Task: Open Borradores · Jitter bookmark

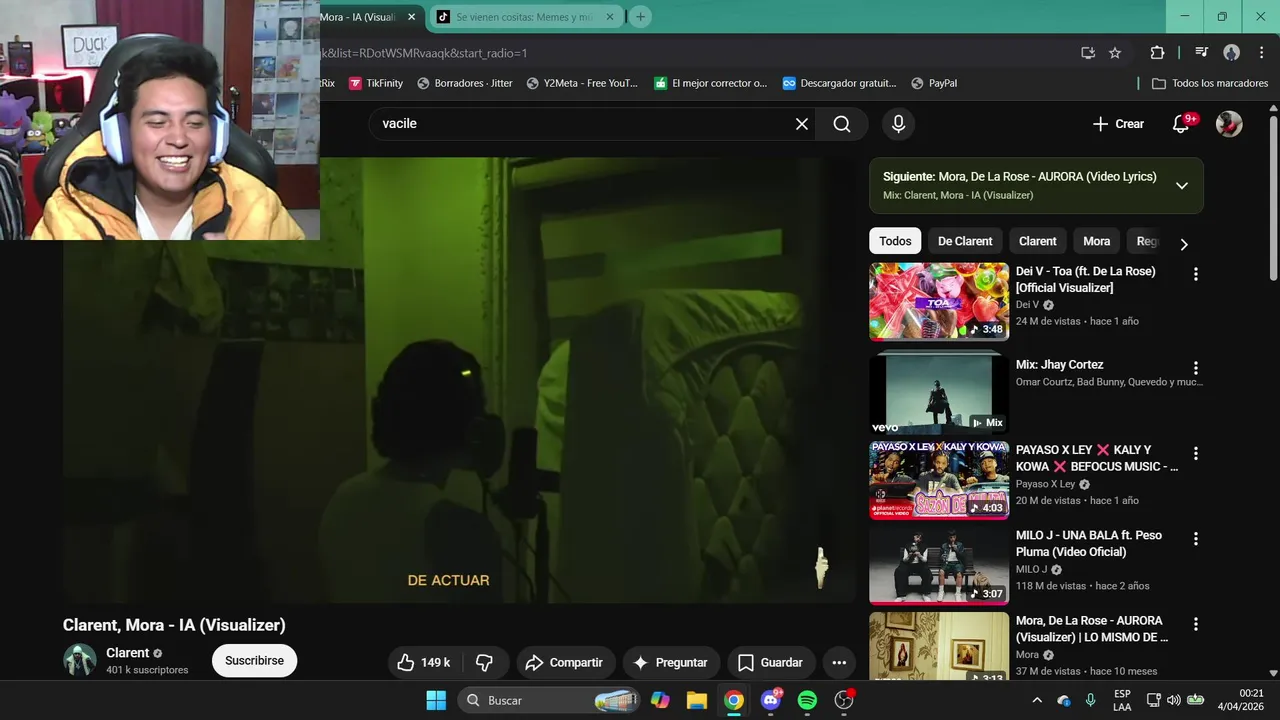Action: pyautogui.click(x=464, y=83)
